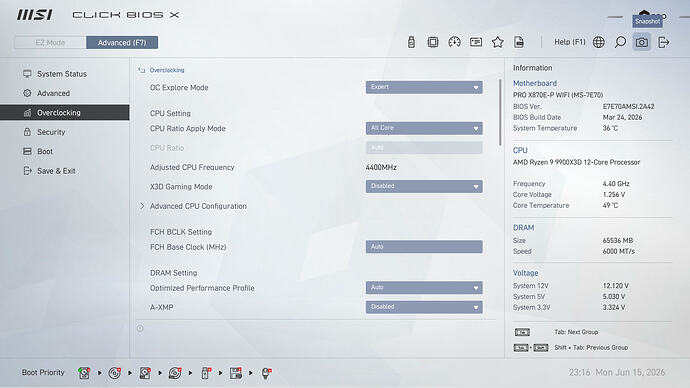
Task: Select Overclocking sidebar menu
Action: point(65,113)
